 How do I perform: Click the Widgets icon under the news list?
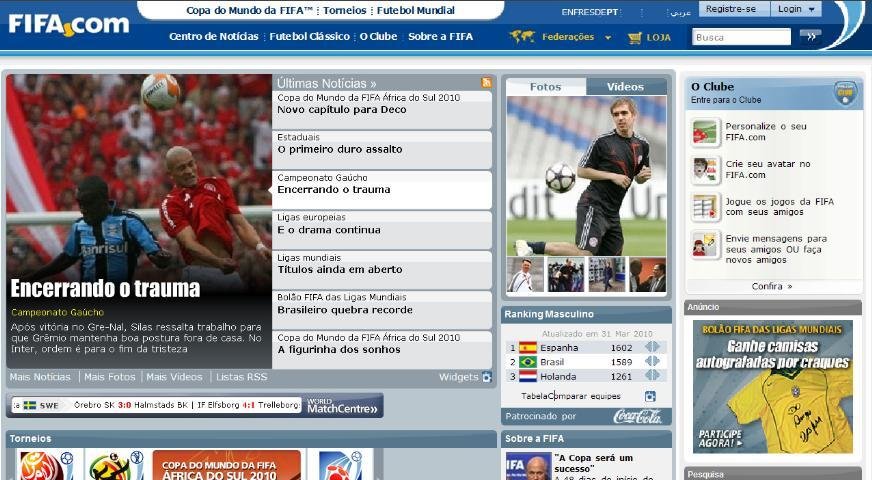coord(487,377)
